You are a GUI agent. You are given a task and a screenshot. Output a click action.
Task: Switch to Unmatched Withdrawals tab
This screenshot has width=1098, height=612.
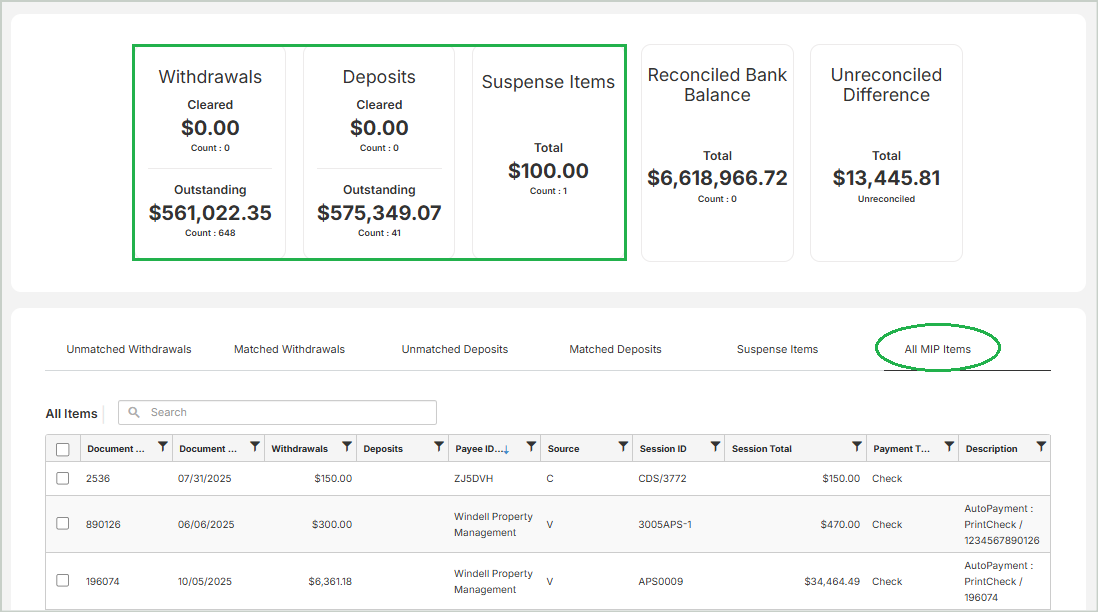[129, 349]
